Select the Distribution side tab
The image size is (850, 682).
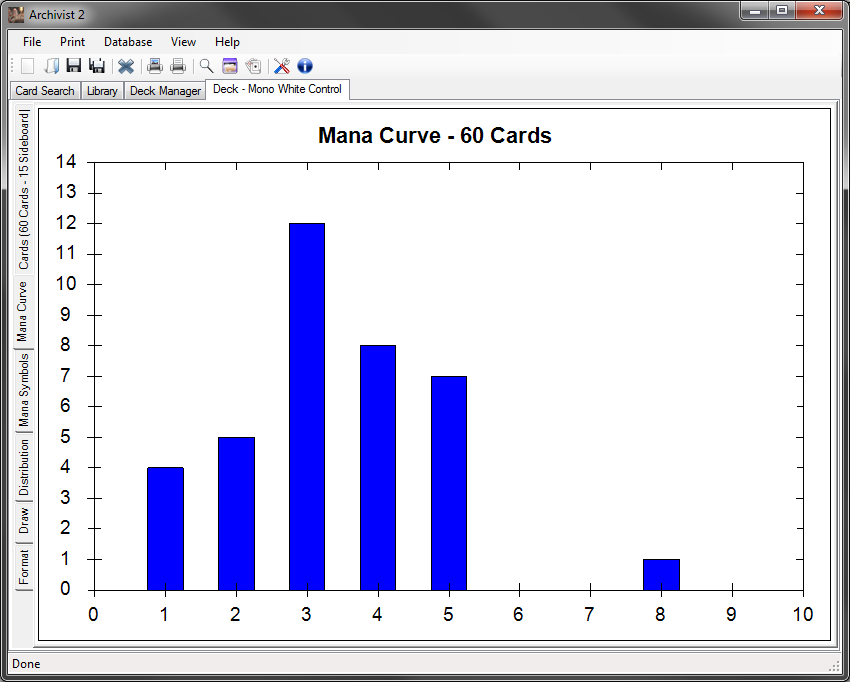[24, 467]
